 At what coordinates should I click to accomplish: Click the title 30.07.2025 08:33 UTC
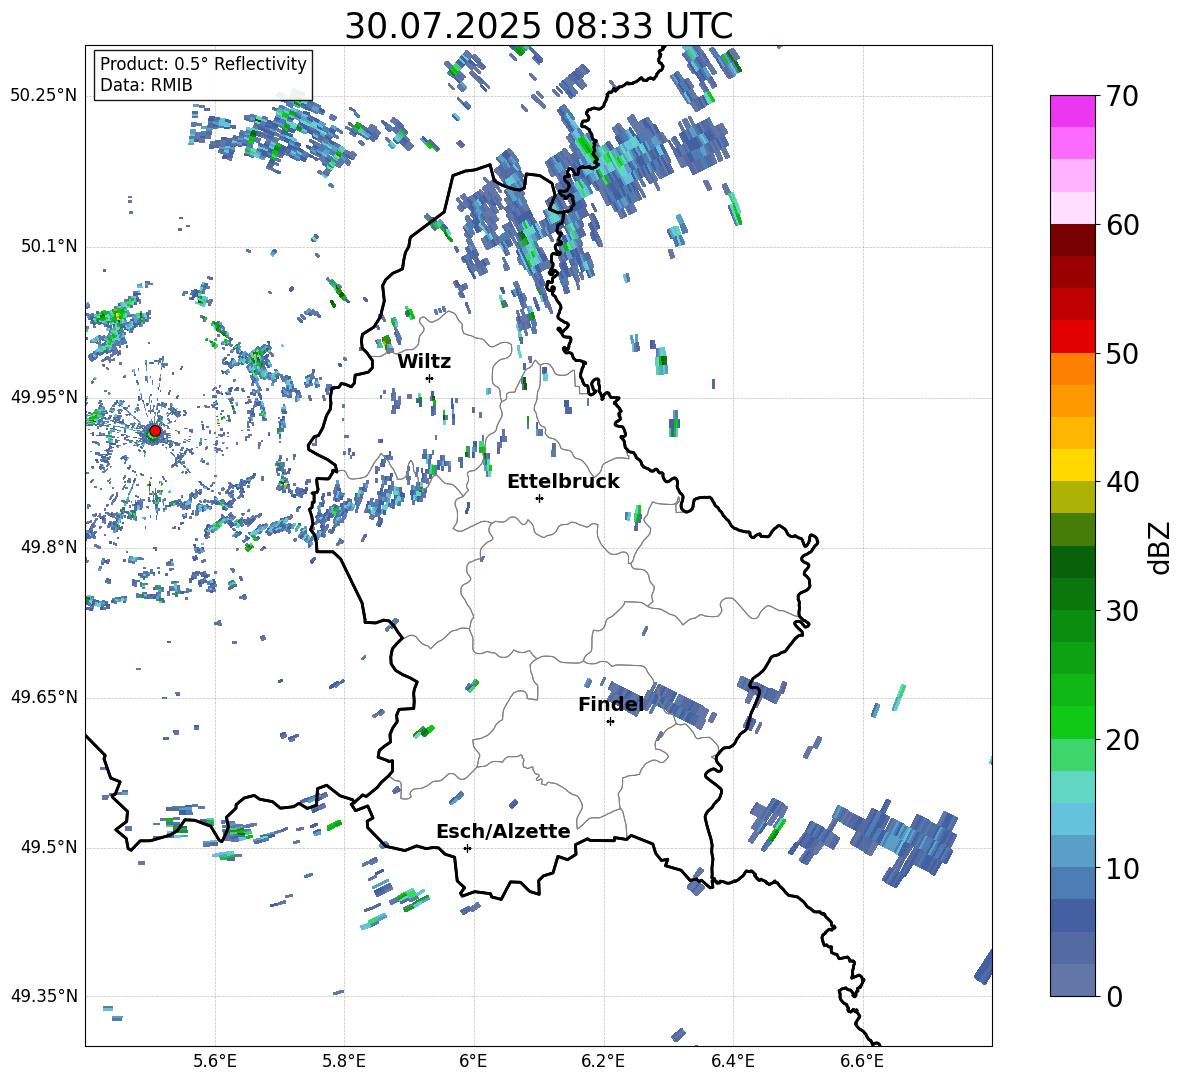click(539, 26)
